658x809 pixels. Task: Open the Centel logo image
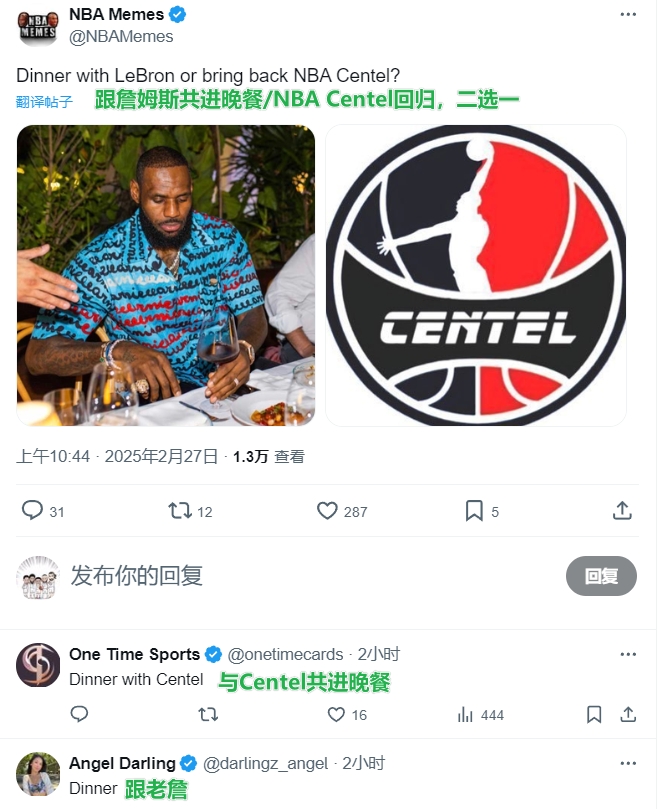coord(476,276)
